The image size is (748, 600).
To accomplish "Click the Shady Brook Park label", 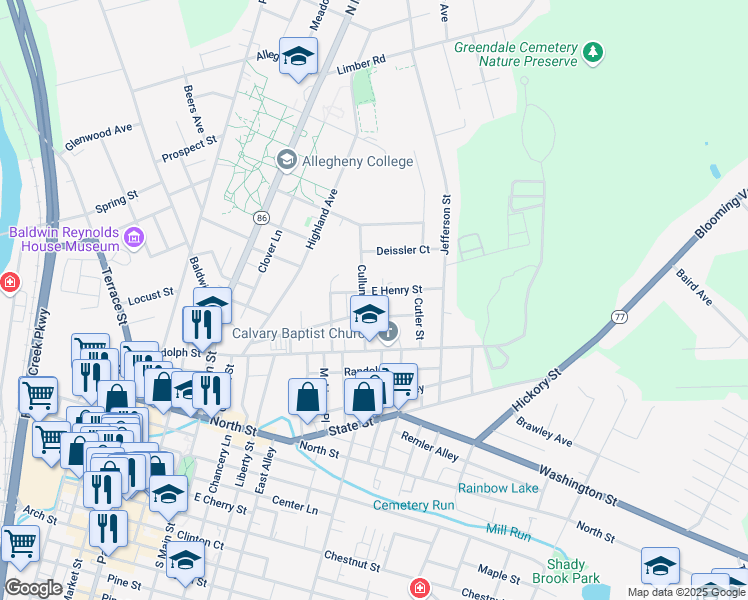I will pyautogui.click(x=566, y=571).
